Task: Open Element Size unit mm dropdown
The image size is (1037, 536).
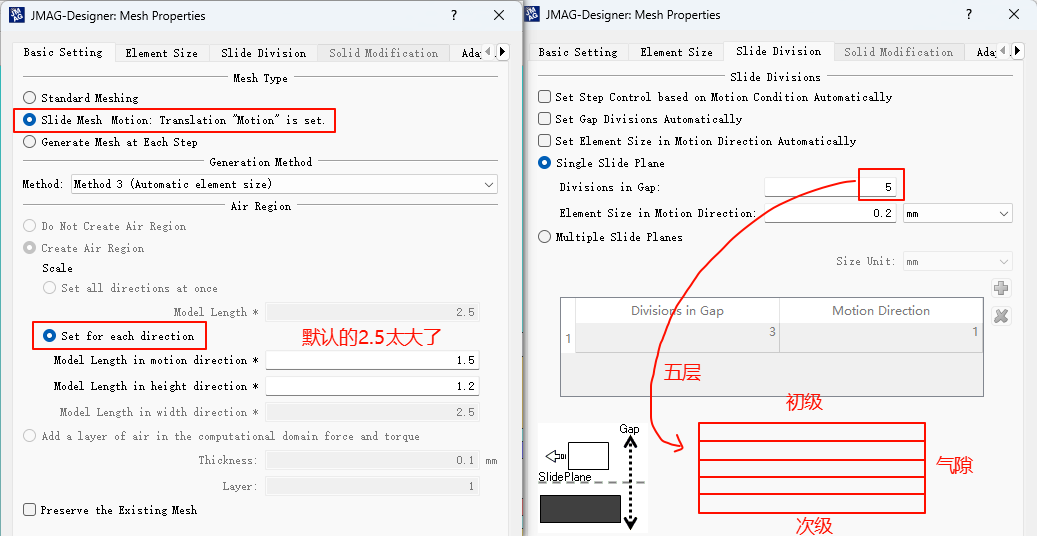Action: [x=957, y=213]
